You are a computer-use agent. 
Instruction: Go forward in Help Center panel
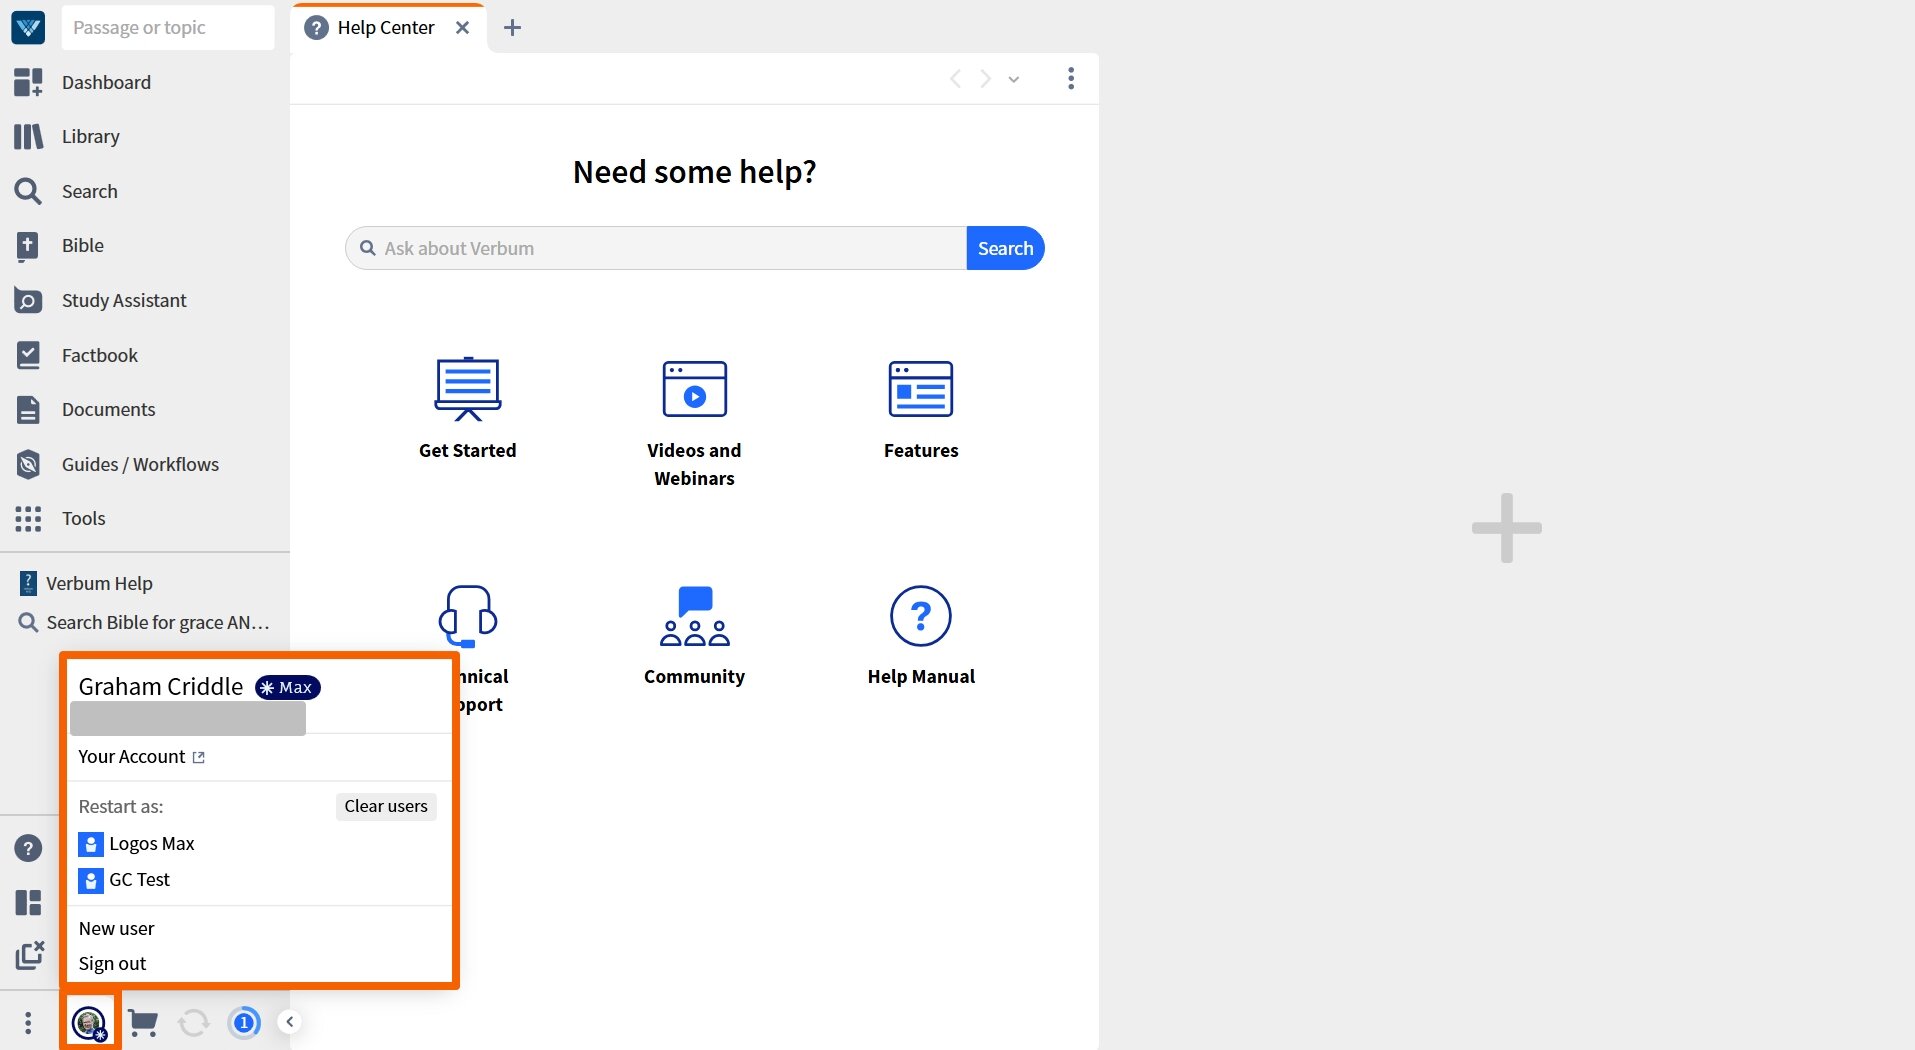tap(985, 78)
